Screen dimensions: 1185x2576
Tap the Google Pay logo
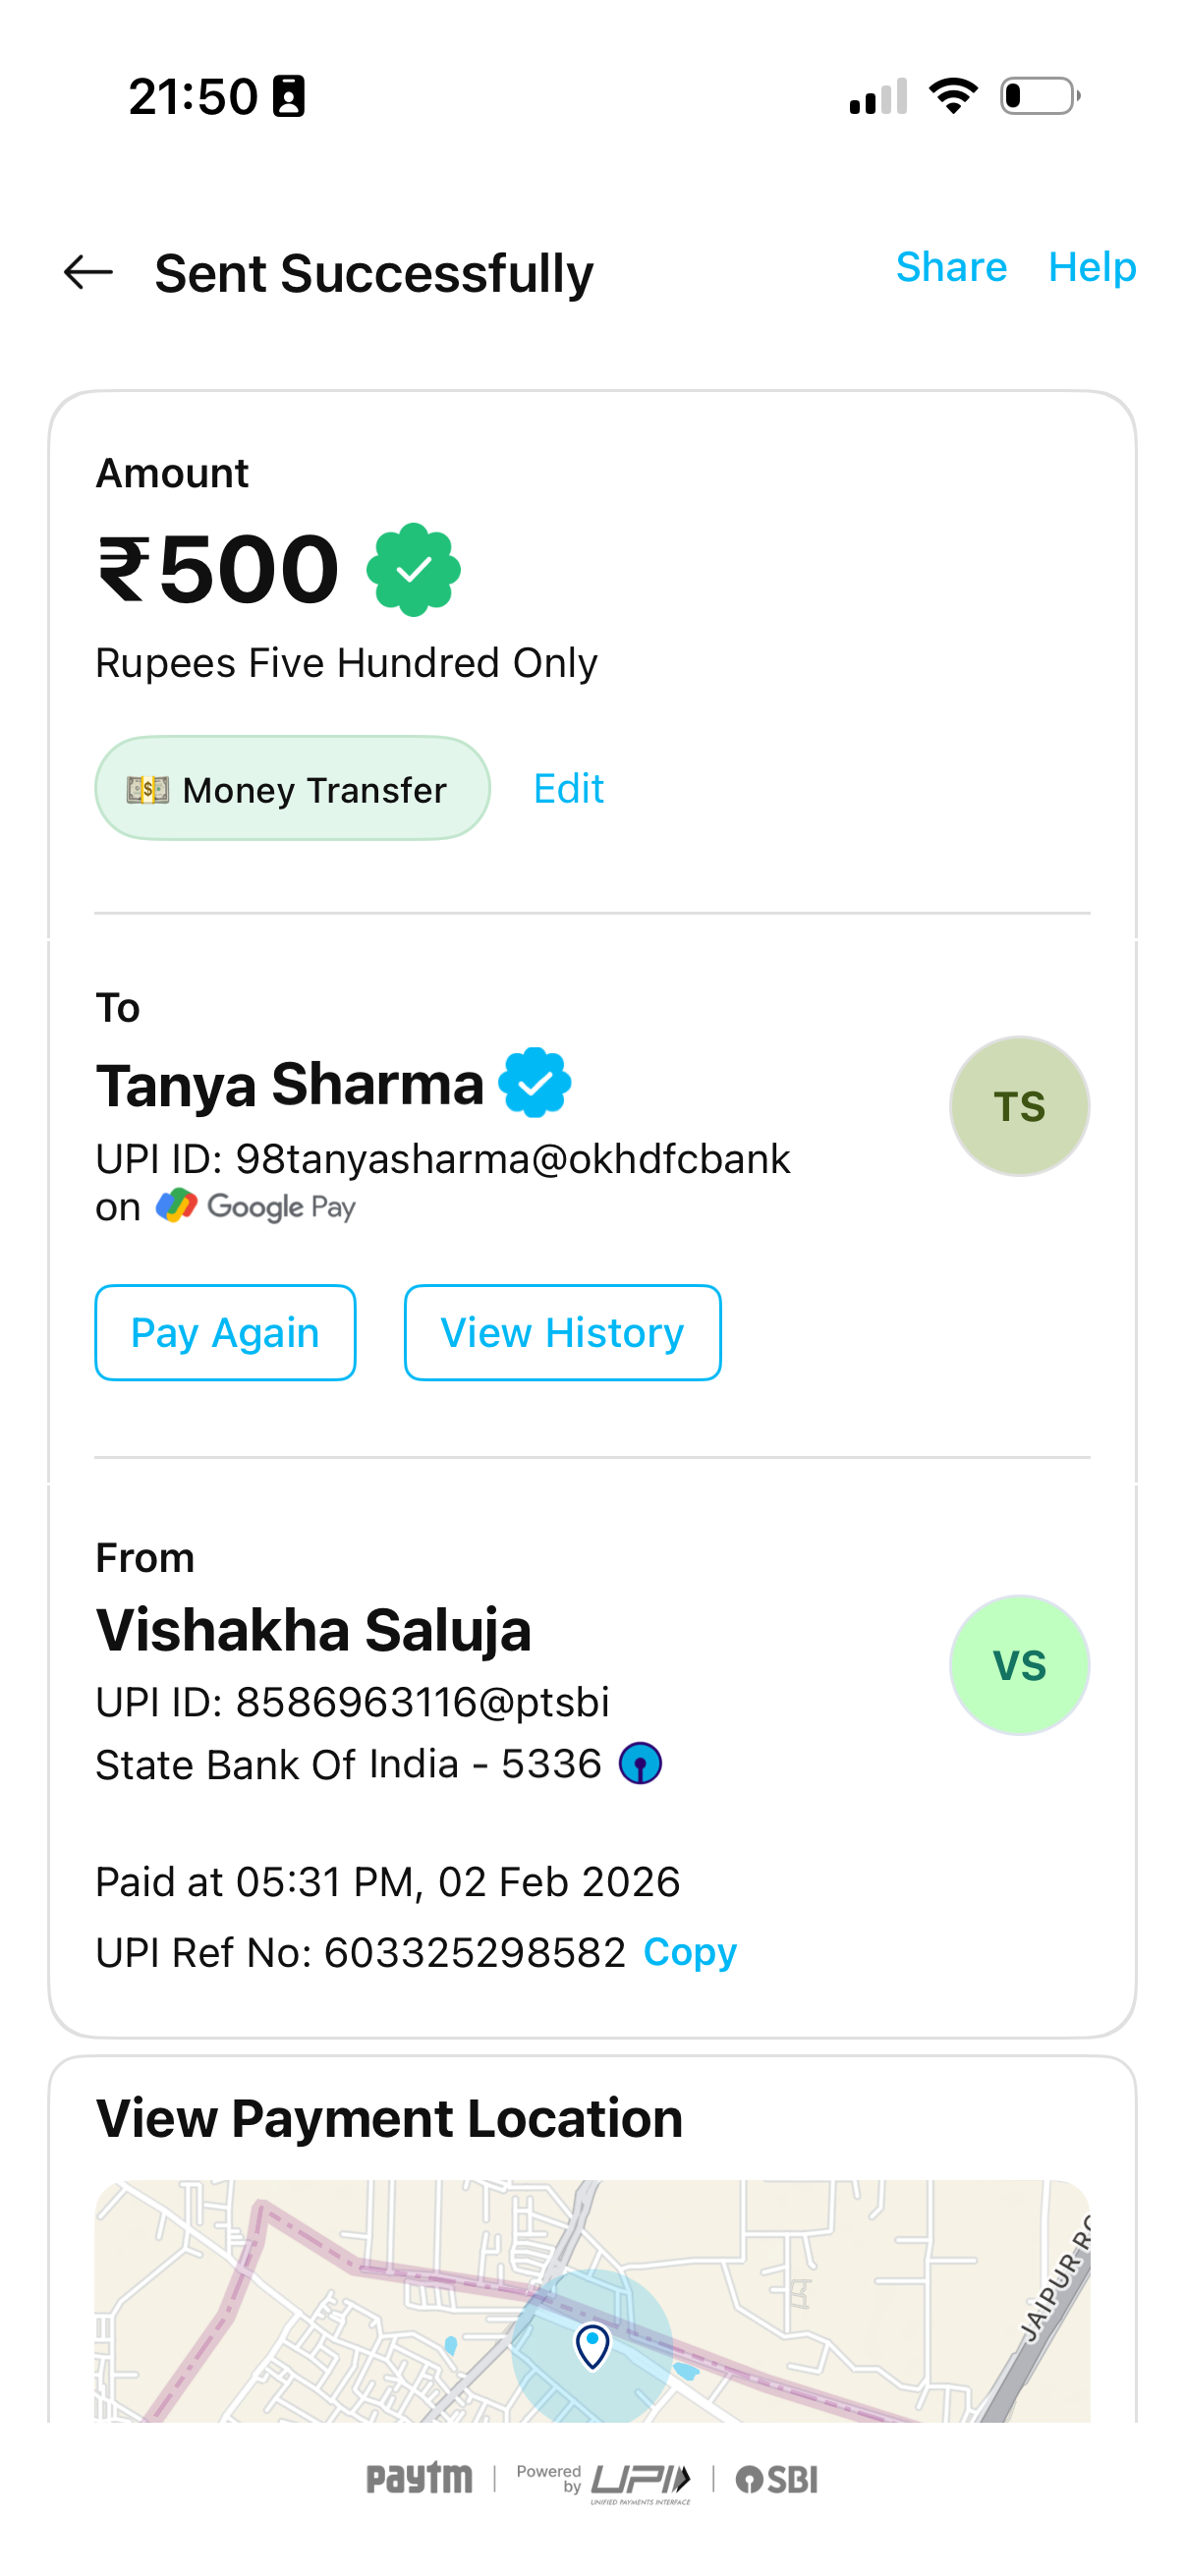[256, 1207]
